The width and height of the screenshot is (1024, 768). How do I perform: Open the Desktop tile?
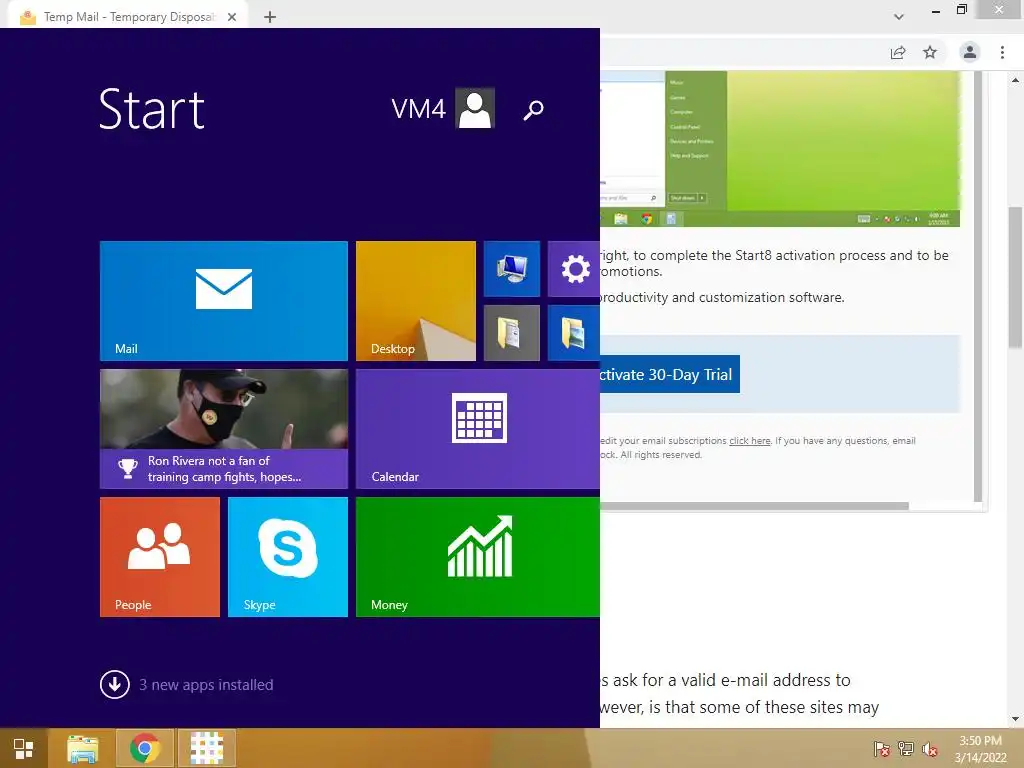[x=416, y=300]
